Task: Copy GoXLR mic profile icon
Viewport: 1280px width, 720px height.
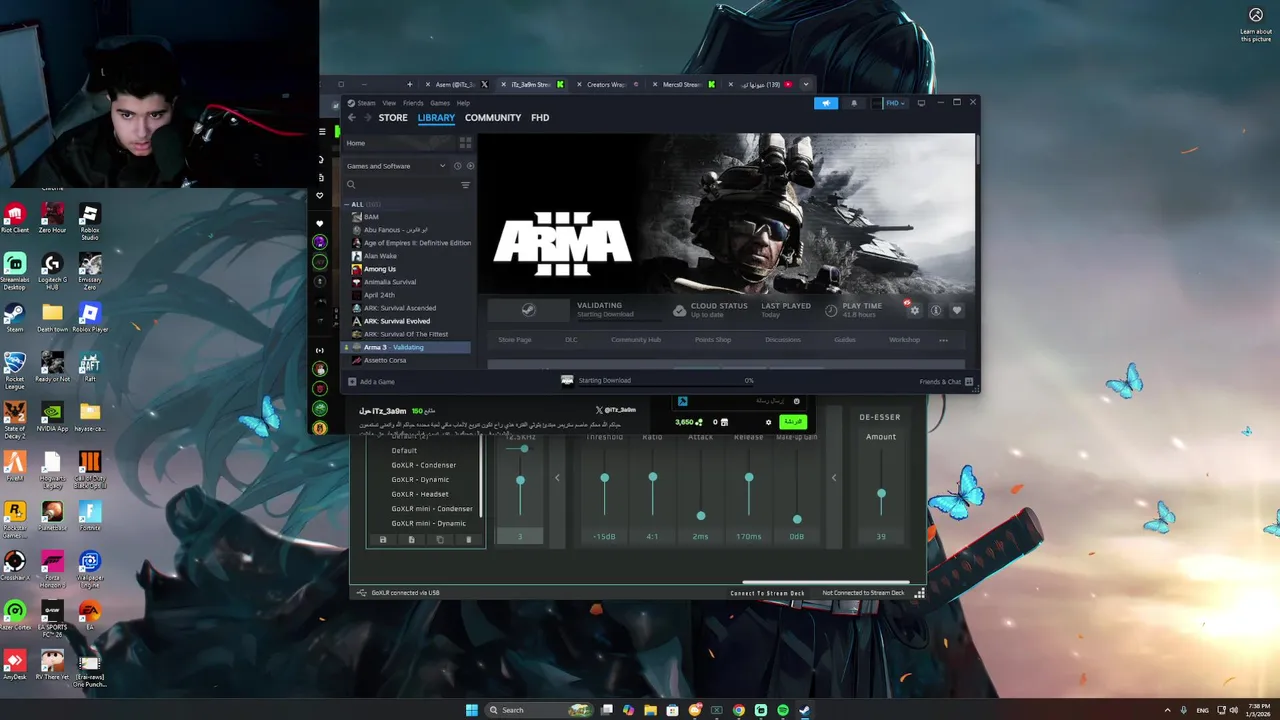Action: coord(439,540)
